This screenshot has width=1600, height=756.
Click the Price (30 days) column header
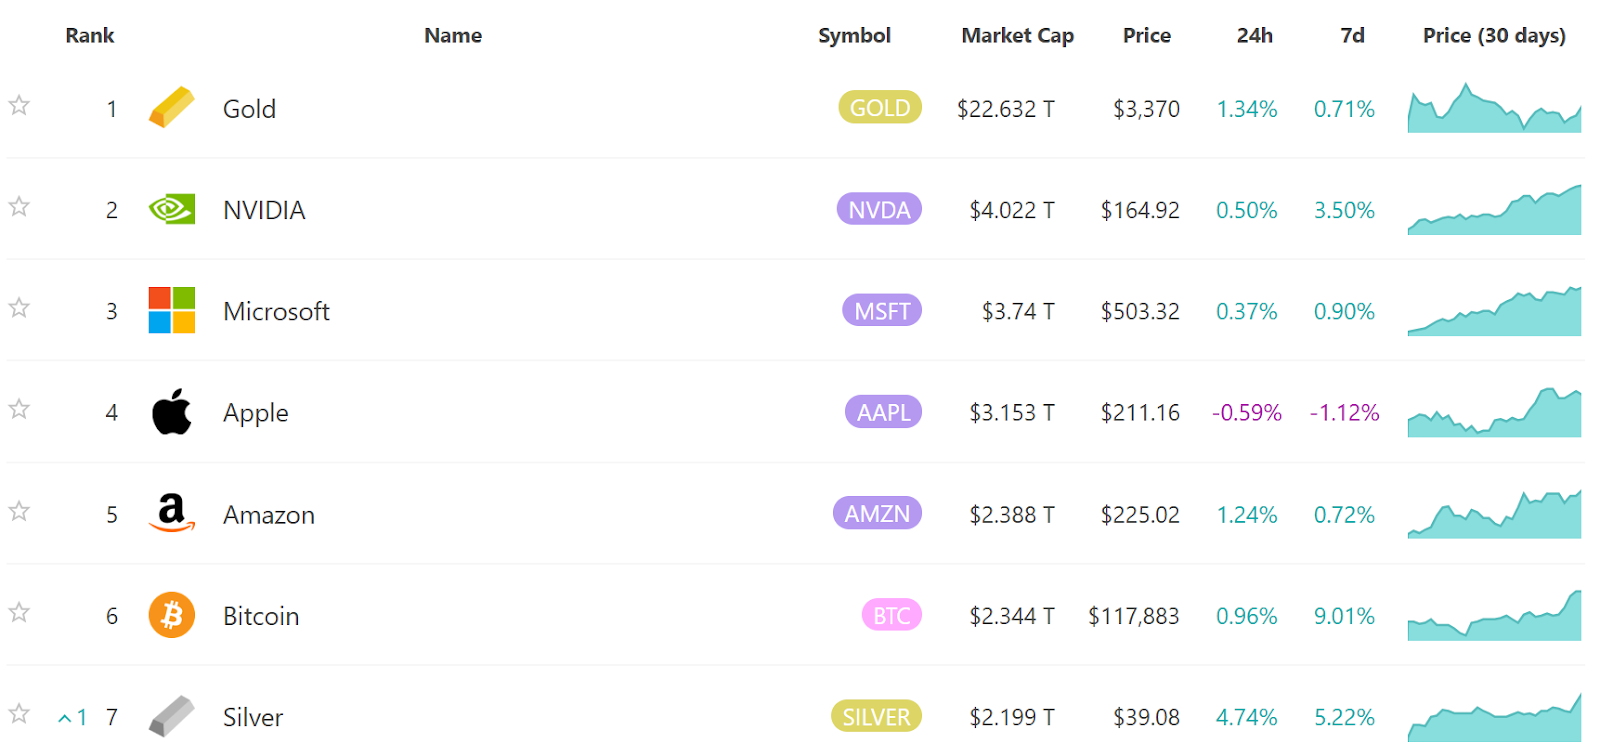(x=1494, y=35)
